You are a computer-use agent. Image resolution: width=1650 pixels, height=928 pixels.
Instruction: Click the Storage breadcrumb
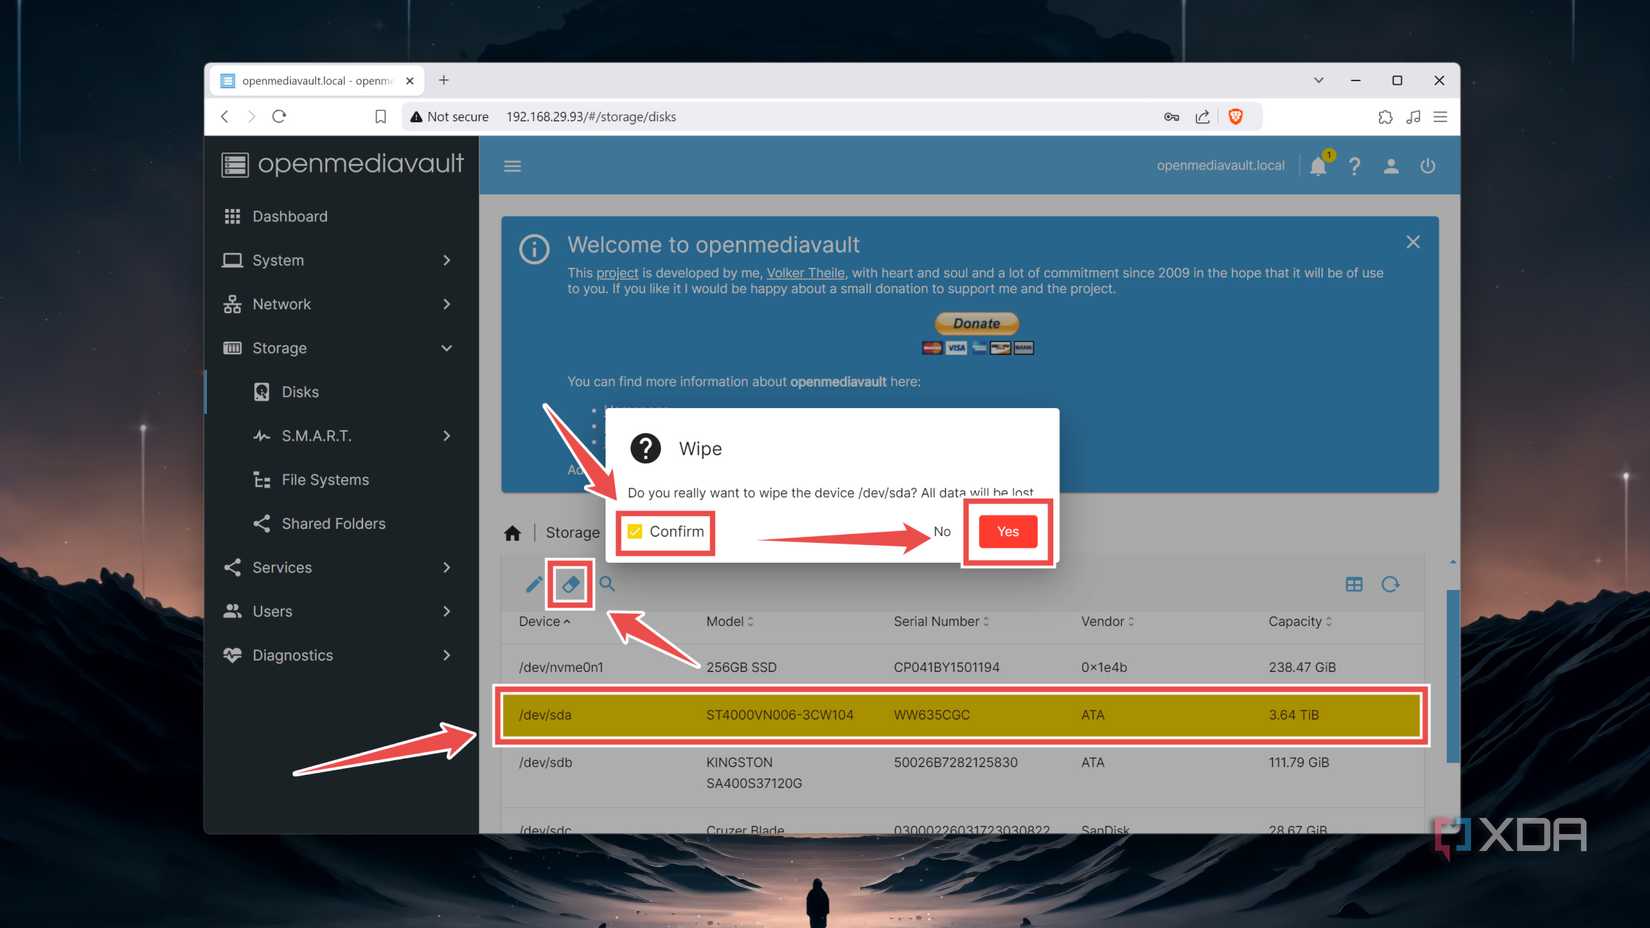572,533
